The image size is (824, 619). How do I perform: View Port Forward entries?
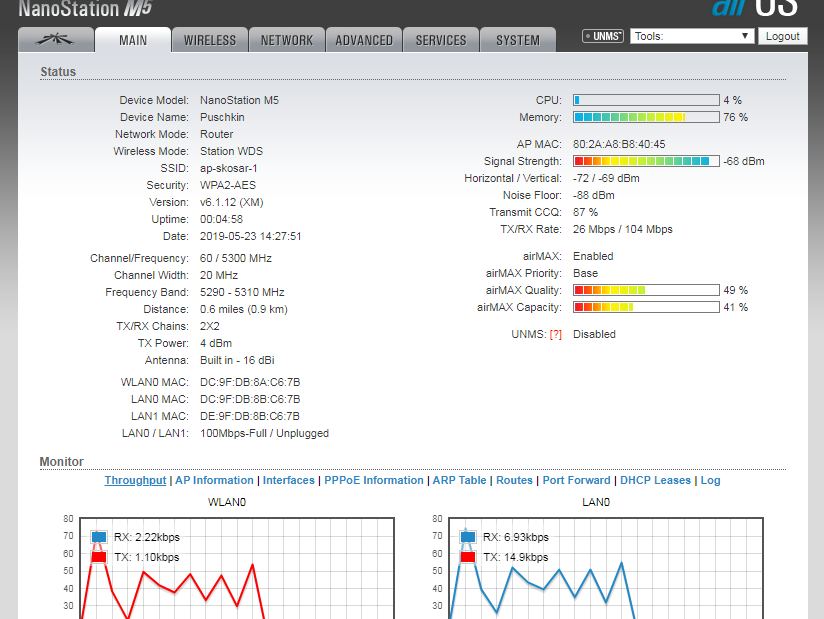point(576,480)
